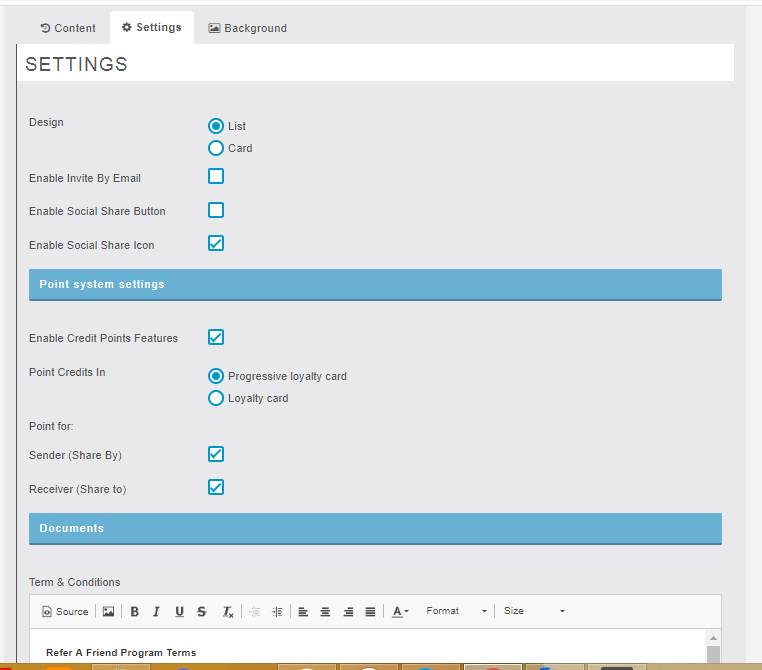Viewport: 762px width, 670px height.
Task: Untick Enable Social Share Icon checkbox
Action: pos(216,243)
